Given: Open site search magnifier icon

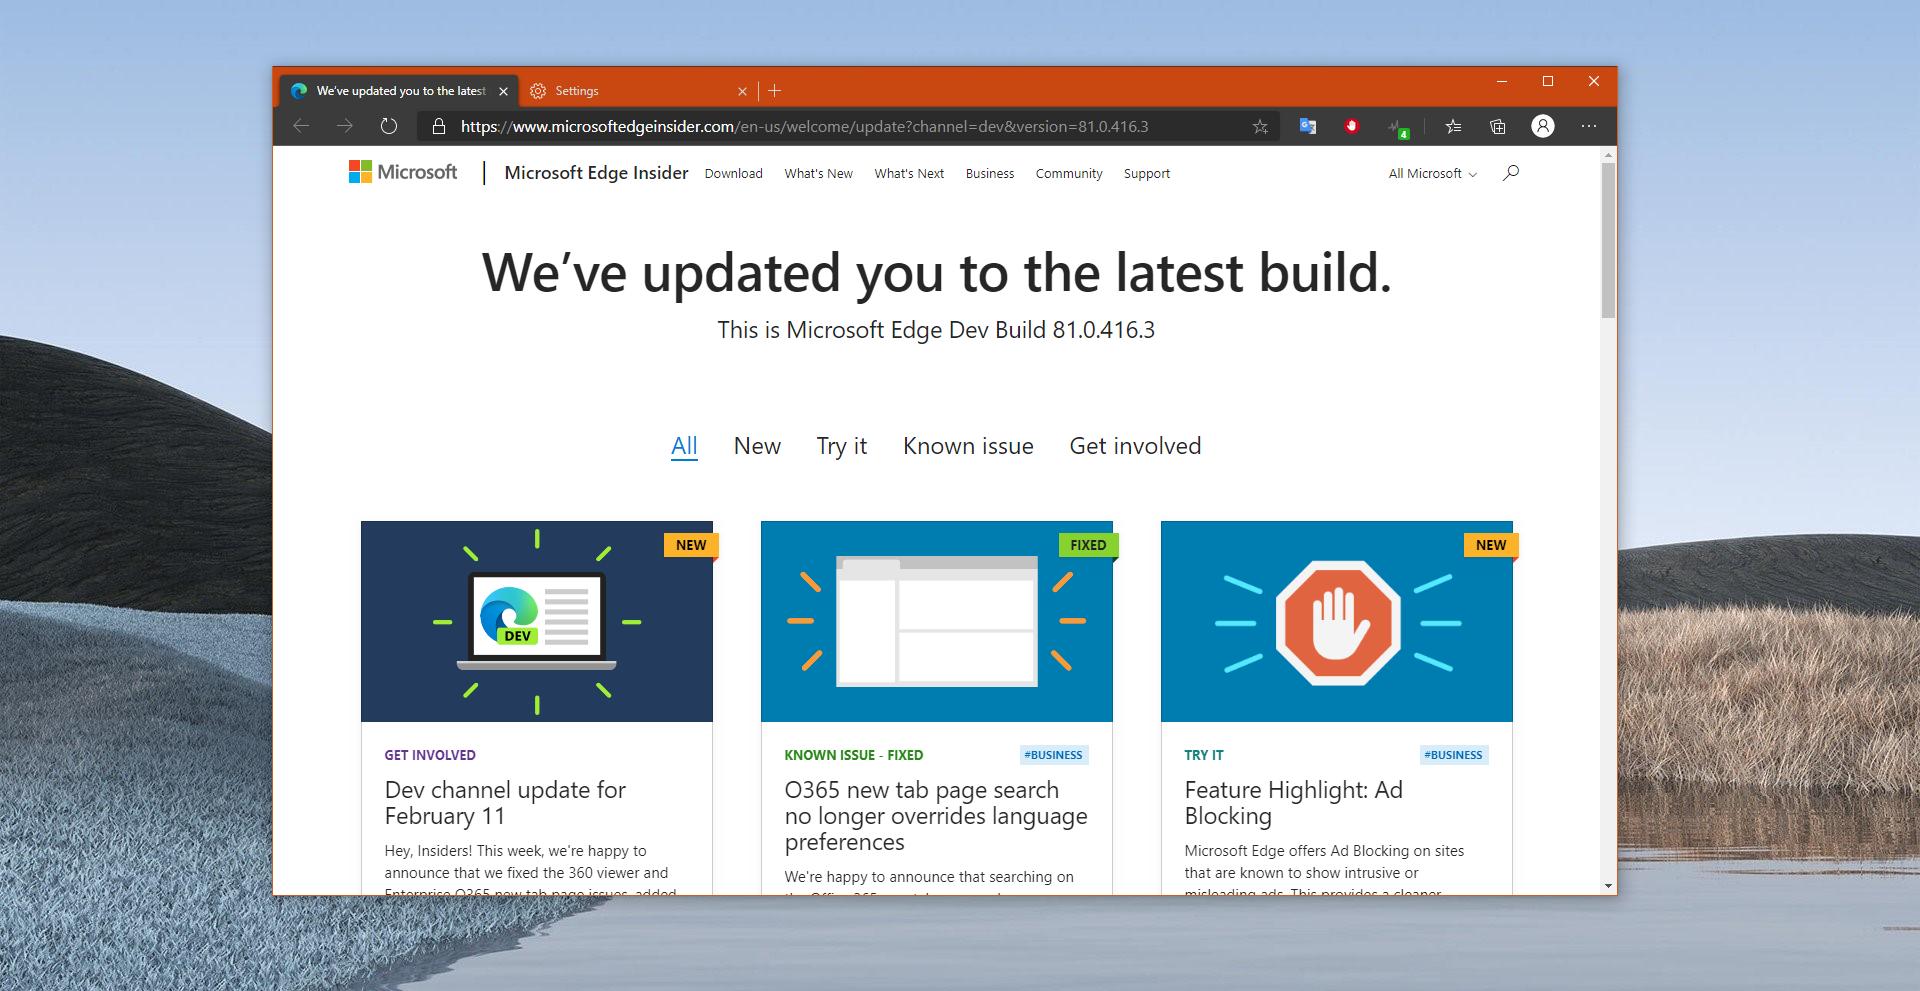Looking at the screenshot, I should (1511, 173).
